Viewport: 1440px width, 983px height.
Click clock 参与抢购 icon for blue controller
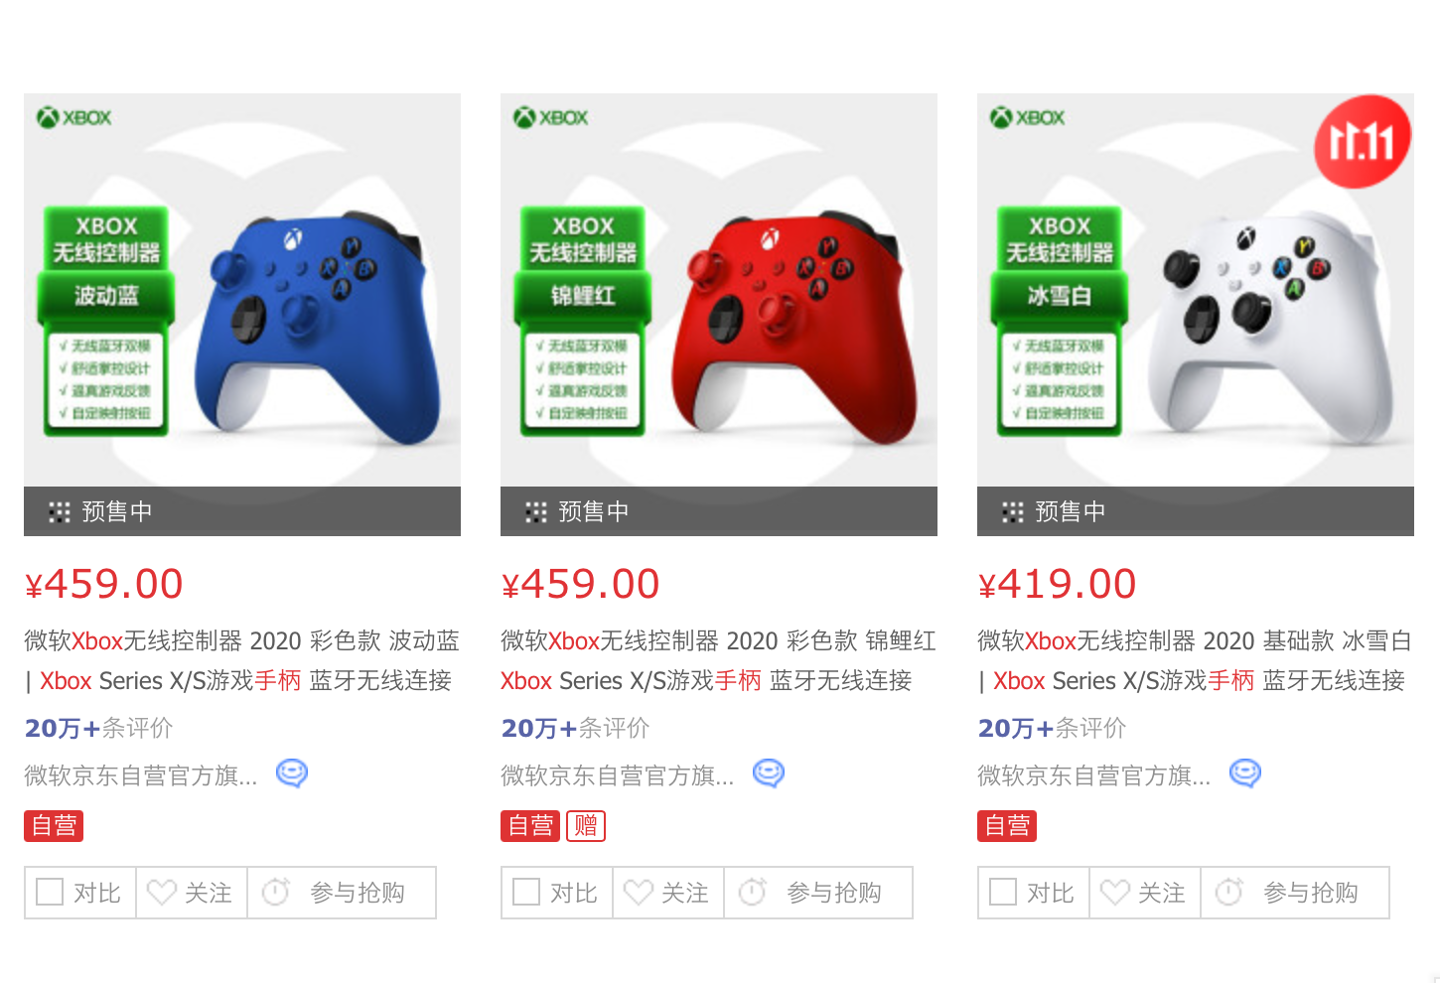click(276, 891)
